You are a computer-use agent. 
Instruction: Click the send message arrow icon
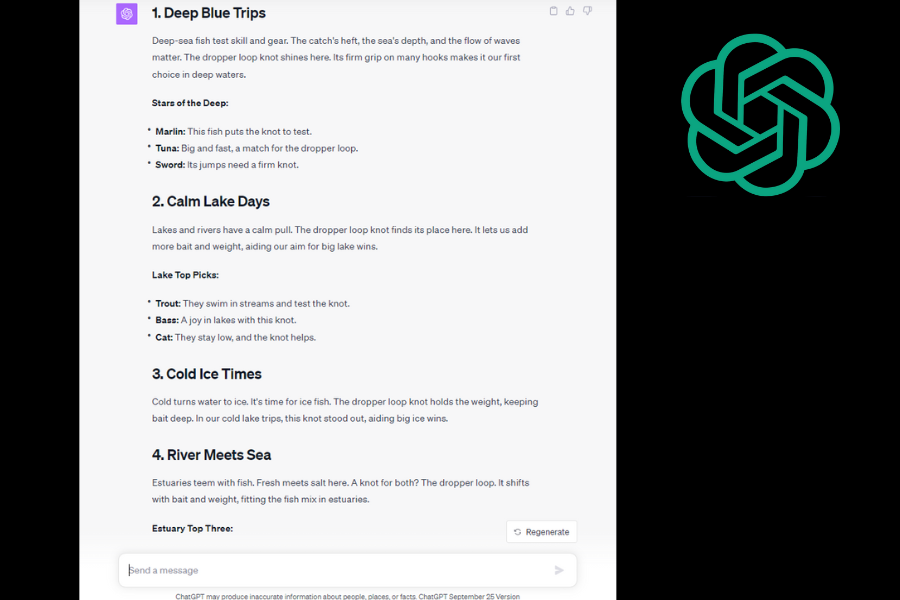559,570
